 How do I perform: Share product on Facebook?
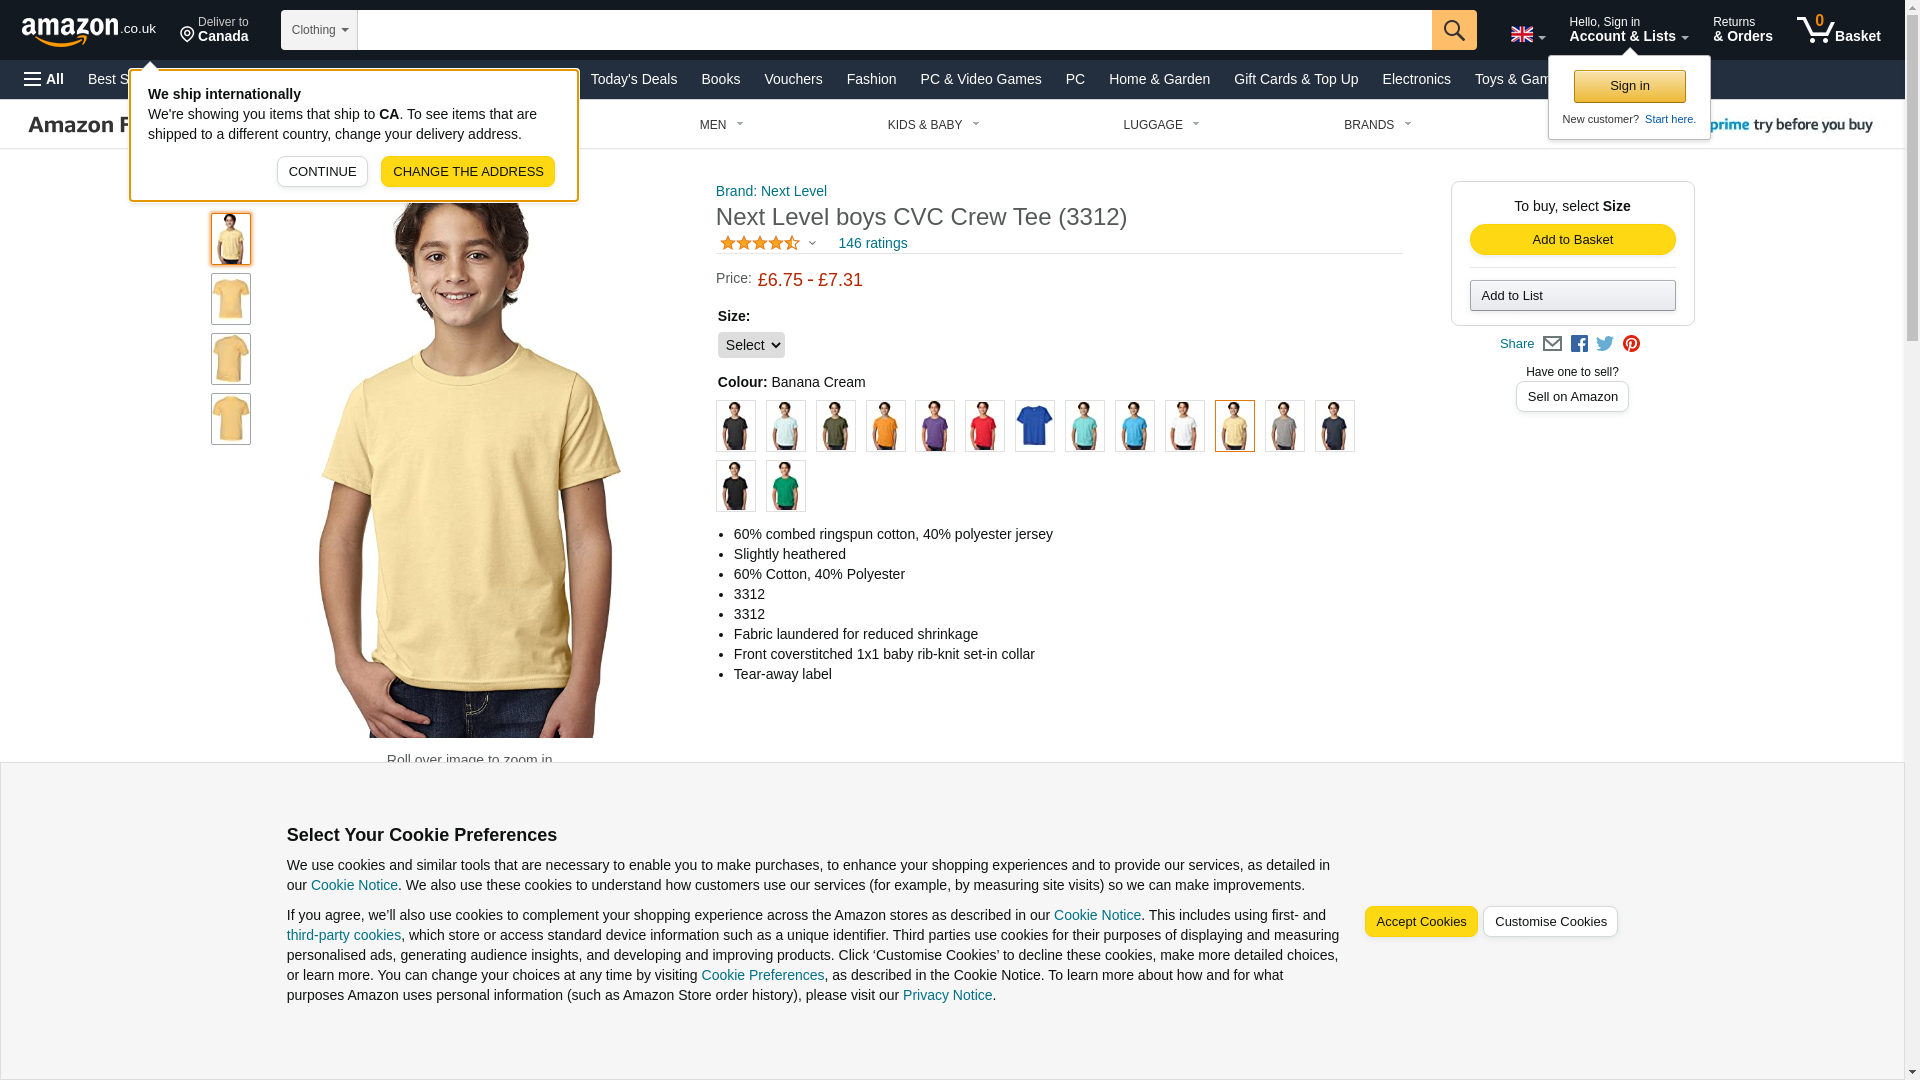(1579, 343)
